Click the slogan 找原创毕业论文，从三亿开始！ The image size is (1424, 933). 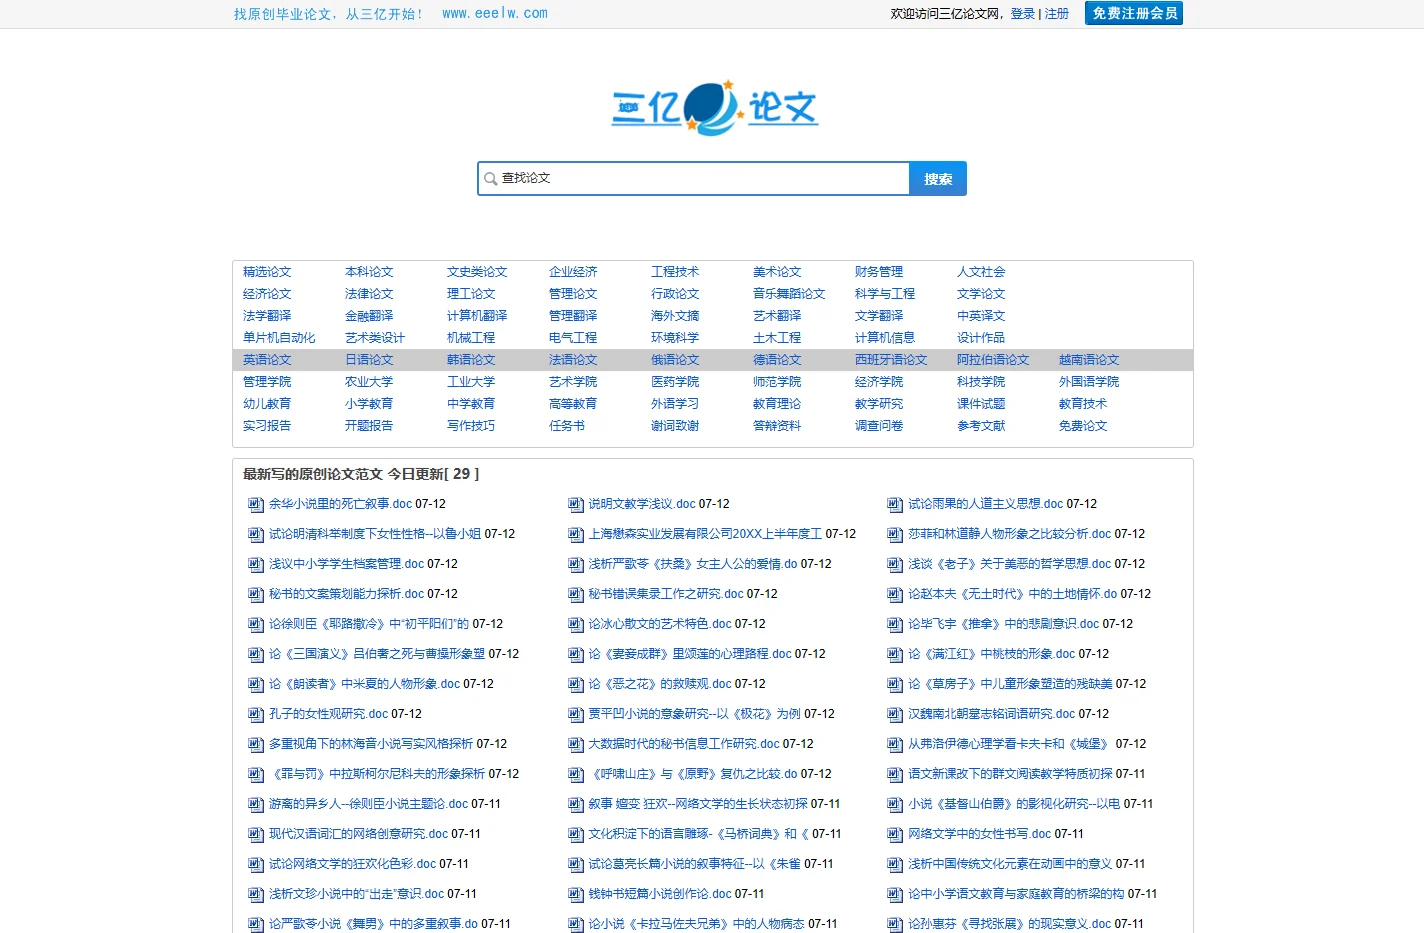pos(329,14)
